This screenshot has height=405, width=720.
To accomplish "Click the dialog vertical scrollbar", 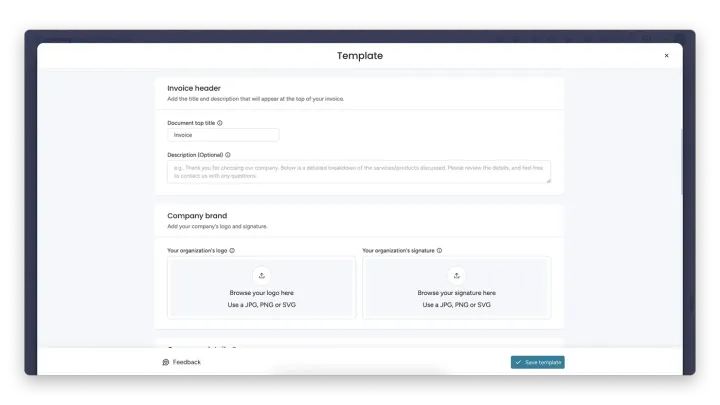I will coord(681,162).
